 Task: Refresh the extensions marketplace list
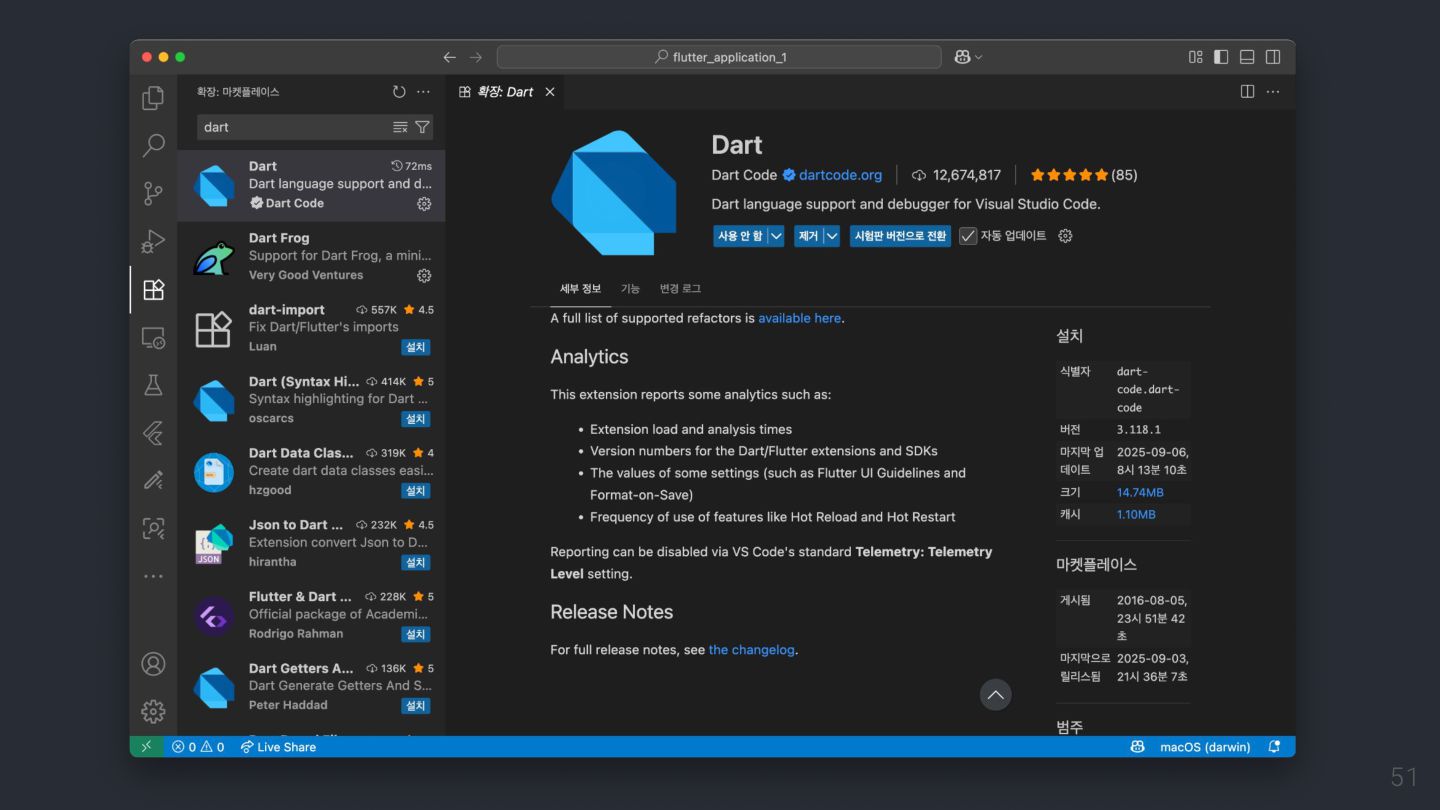click(399, 92)
